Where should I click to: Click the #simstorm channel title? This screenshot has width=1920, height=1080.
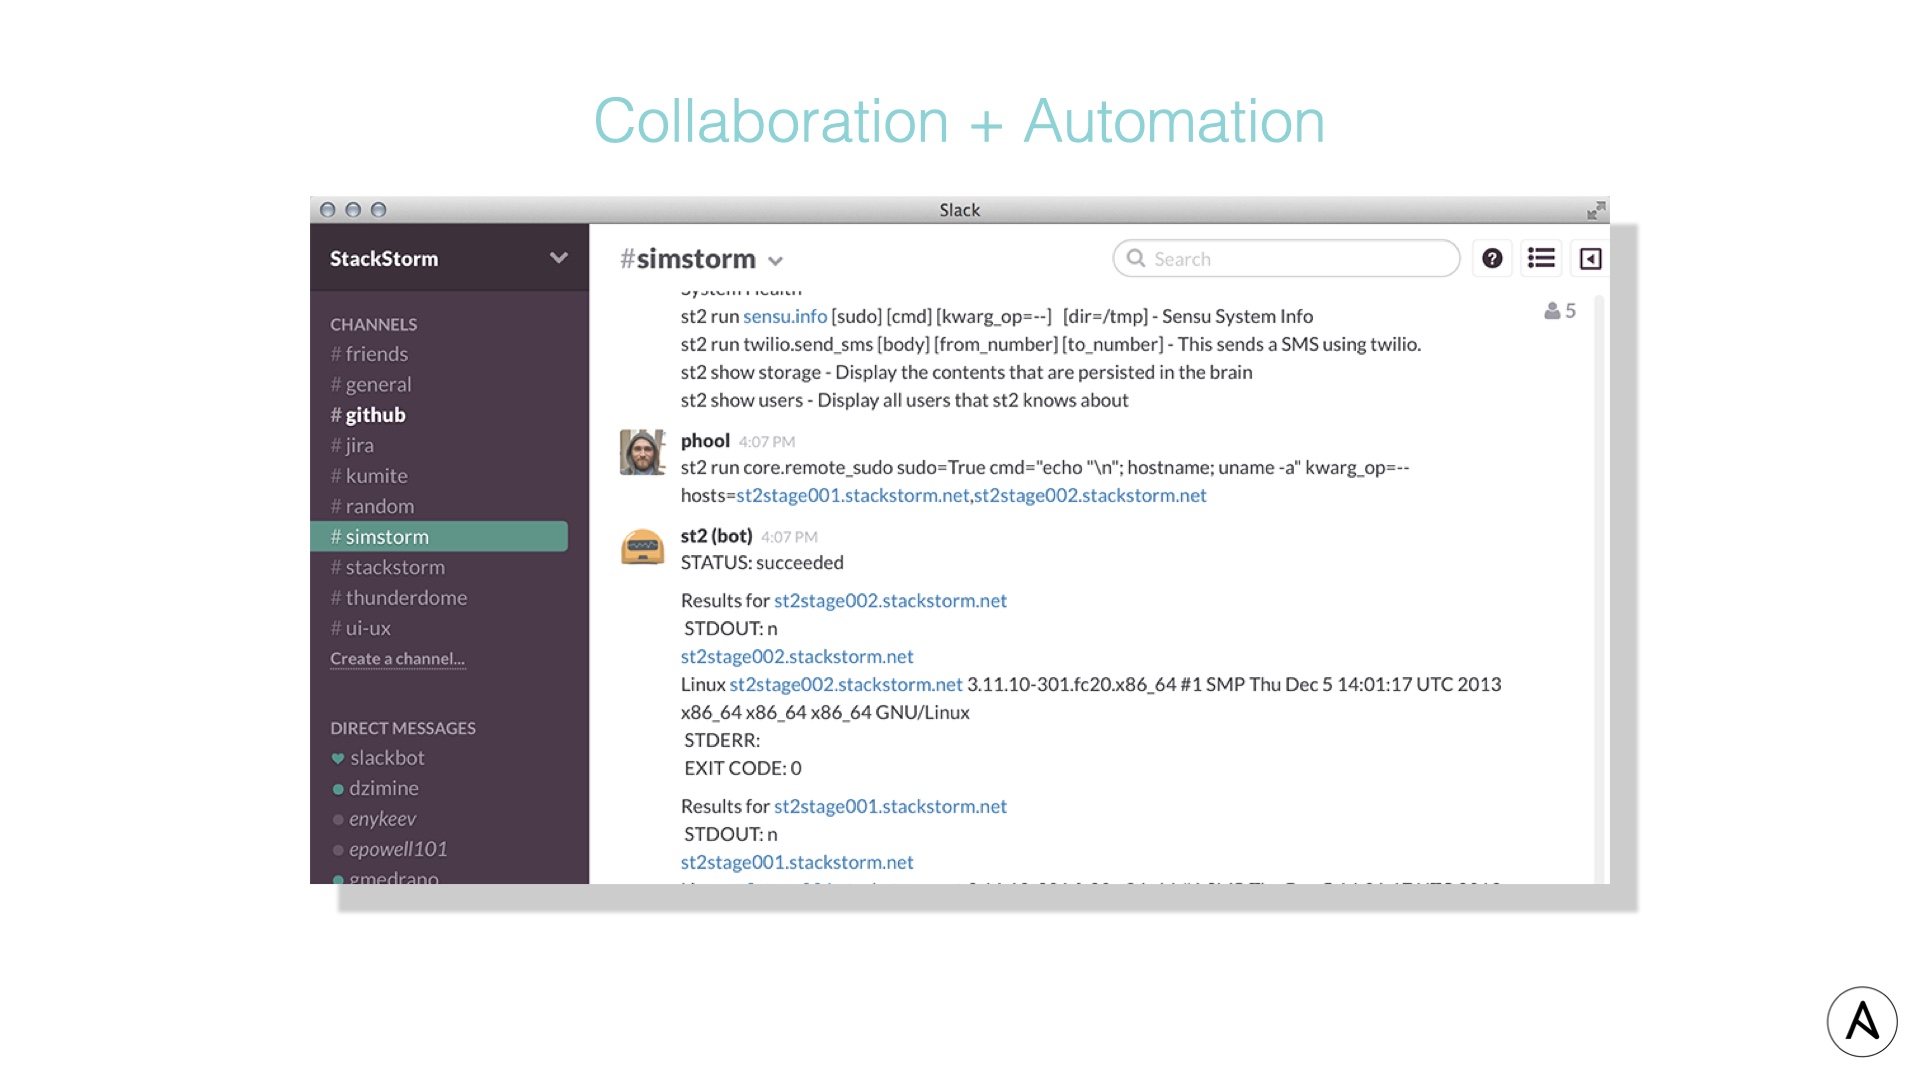pyautogui.click(x=688, y=259)
